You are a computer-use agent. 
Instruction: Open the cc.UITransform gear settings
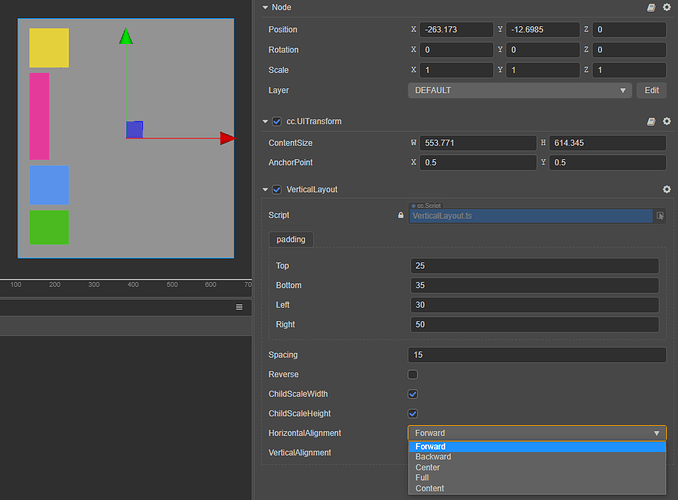click(666, 122)
